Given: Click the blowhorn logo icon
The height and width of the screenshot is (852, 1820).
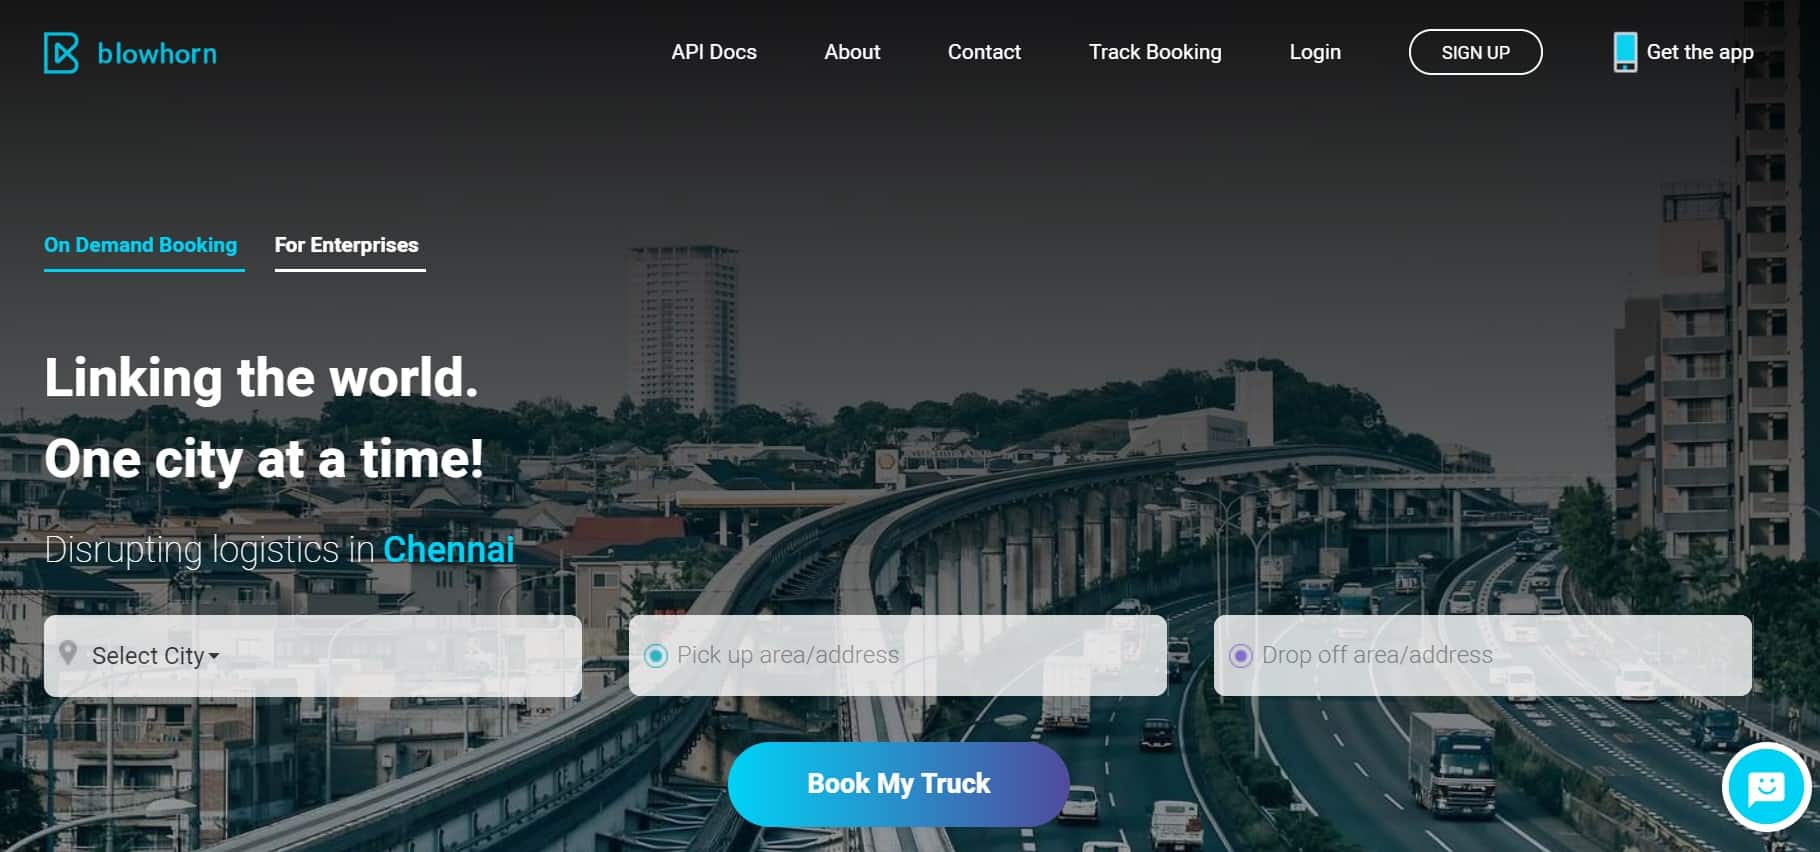Looking at the screenshot, I should tap(61, 53).
